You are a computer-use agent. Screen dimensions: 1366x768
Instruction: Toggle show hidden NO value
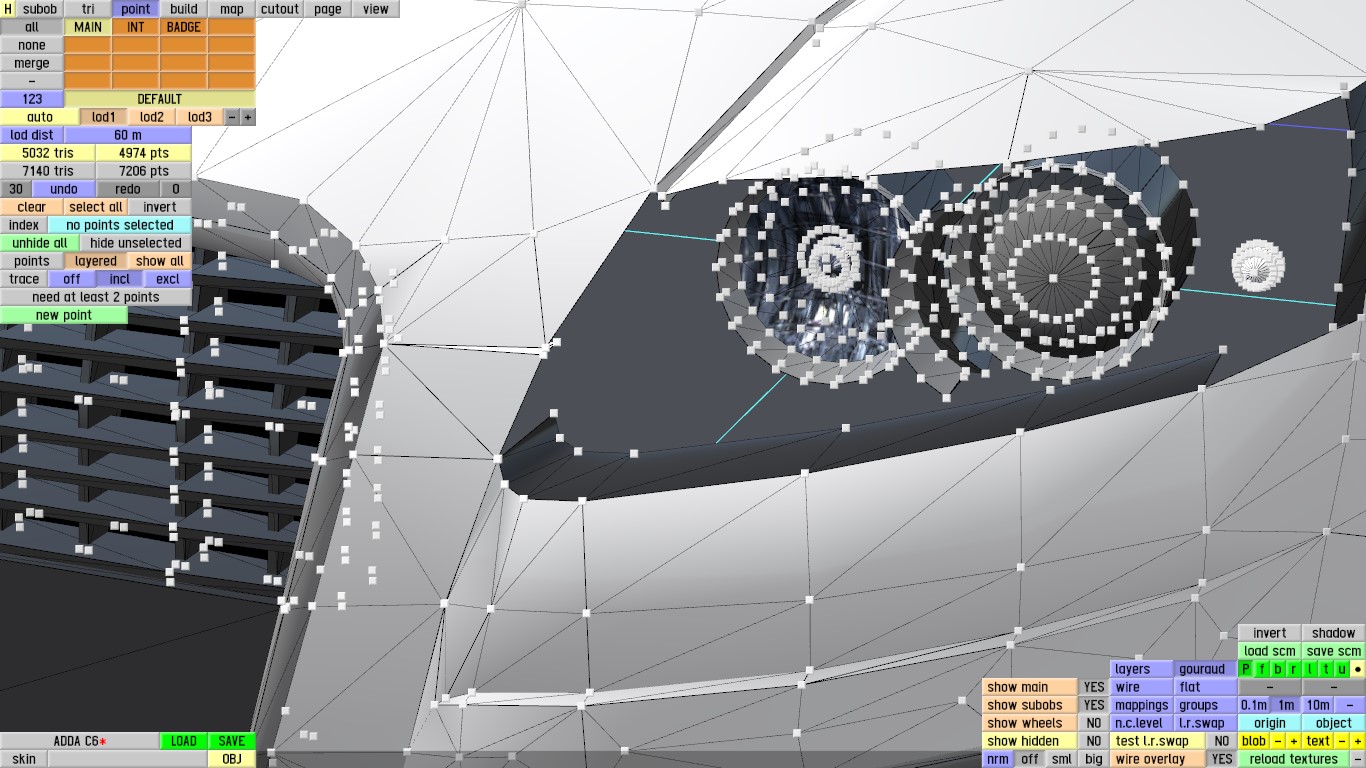pyautogui.click(x=1094, y=741)
